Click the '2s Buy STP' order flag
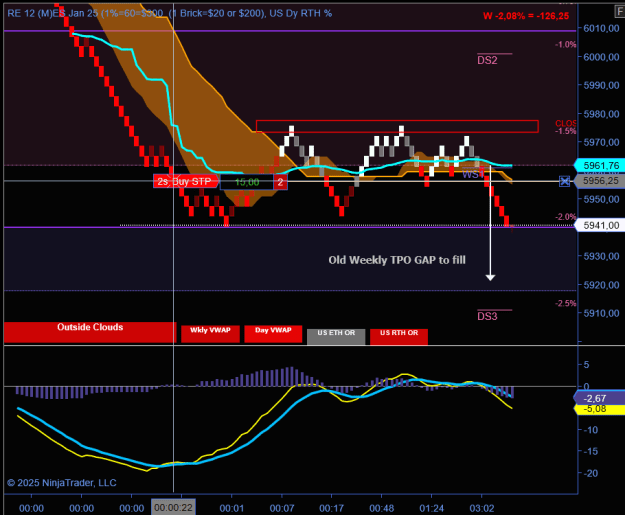625x515 pixels. pyautogui.click(x=186, y=181)
